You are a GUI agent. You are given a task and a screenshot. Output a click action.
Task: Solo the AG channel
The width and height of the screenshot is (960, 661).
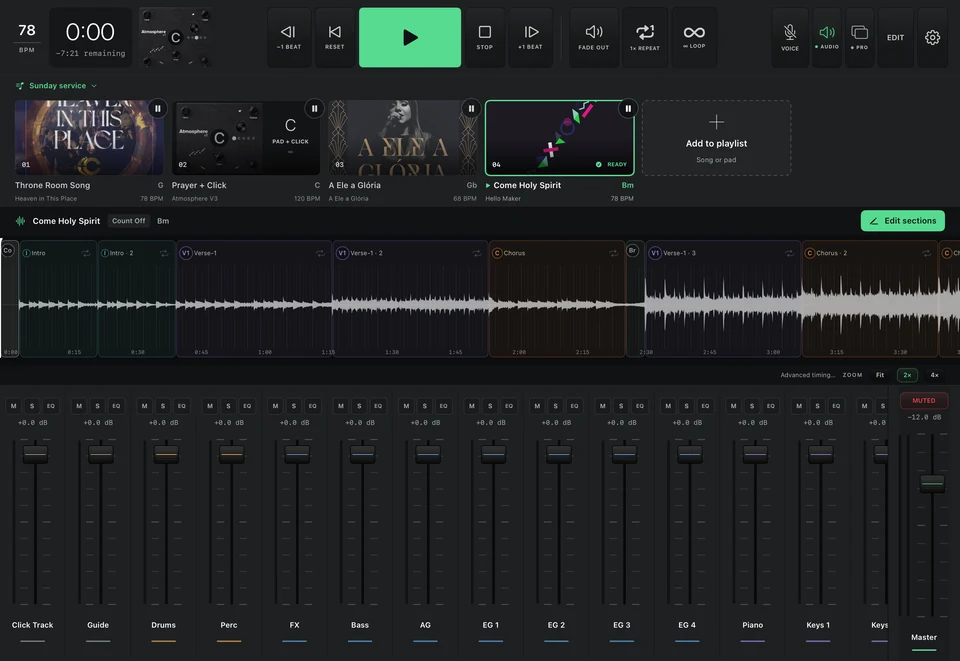click(424, 406)
